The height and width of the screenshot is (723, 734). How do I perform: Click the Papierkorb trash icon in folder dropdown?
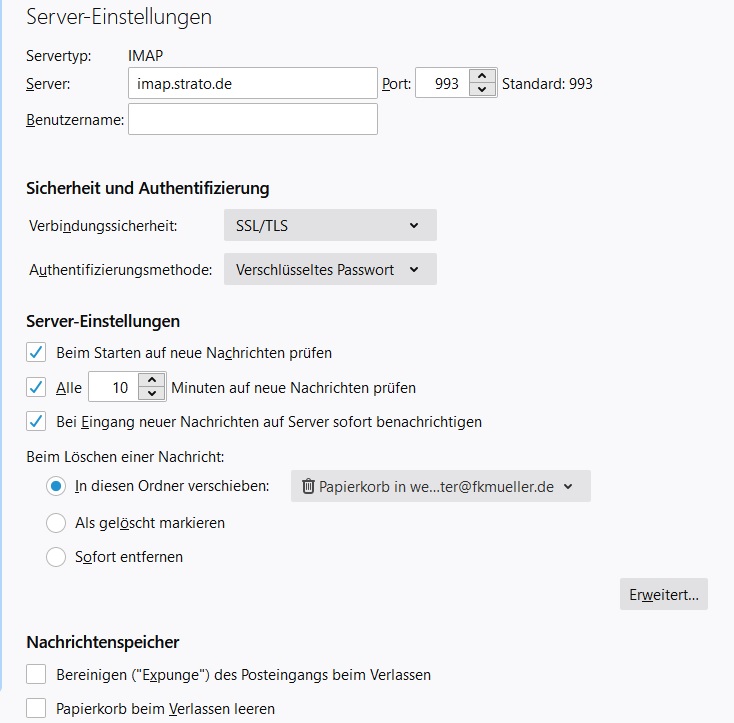pos(308,486)
